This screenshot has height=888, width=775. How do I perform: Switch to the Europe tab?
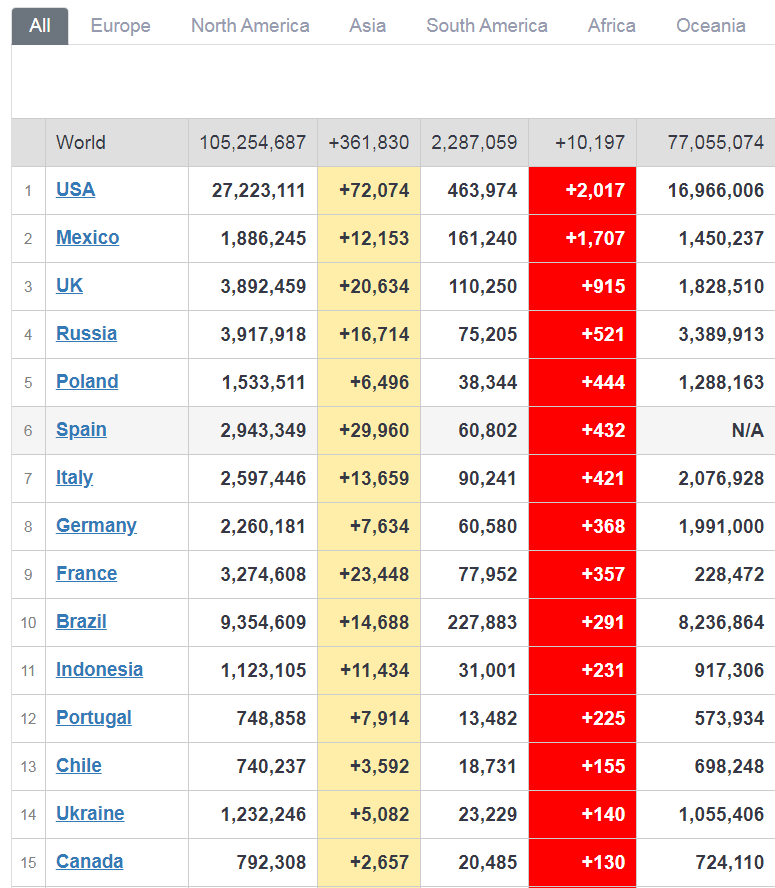click(120, 26)
